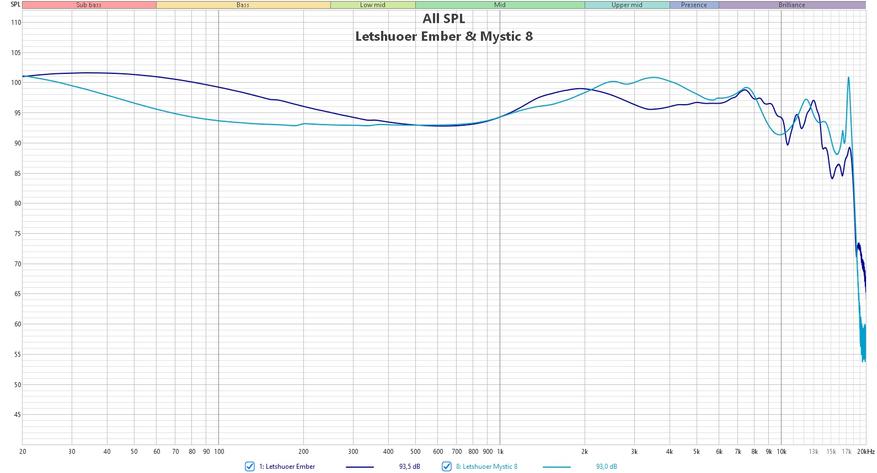Click the 1k frequency axis label
Image resolution: width=877 pixels, height=473 pixels.
500,451
